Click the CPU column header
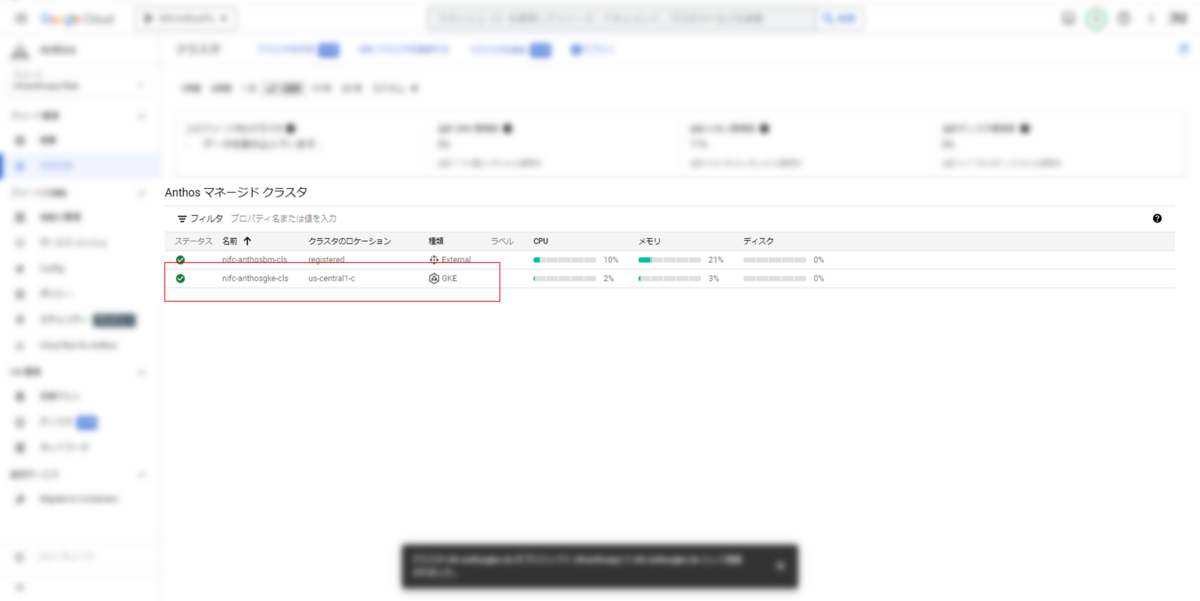Viewport: 1200px width, 601px height. click(541, 241)
